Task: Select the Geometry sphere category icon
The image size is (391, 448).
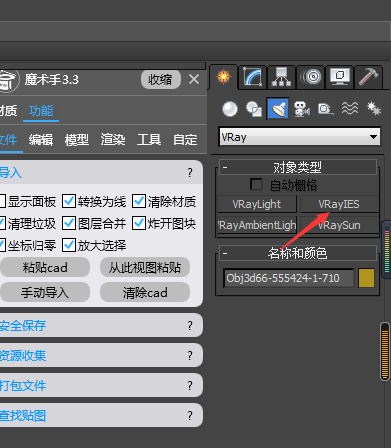Action: pos(230,109)
